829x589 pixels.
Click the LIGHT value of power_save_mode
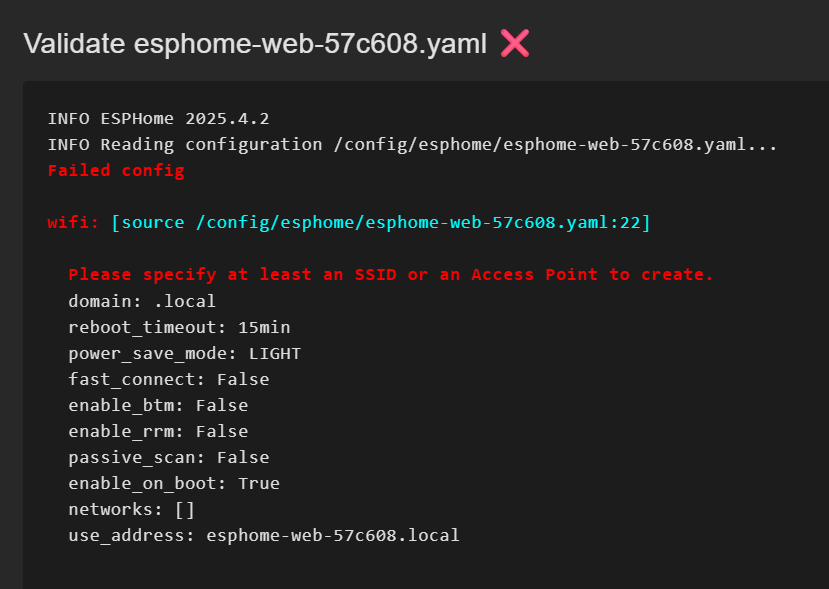[x=275, y=353]
